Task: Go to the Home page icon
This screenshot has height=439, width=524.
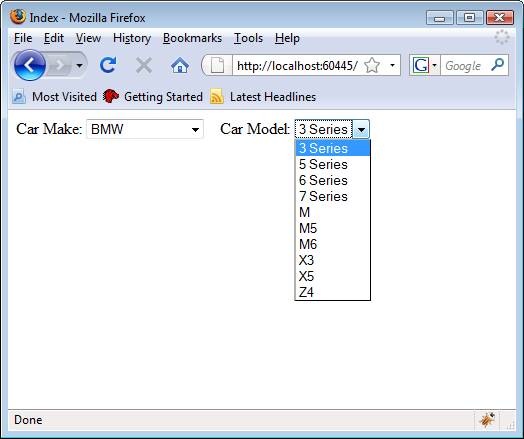Action: (180, 65)
